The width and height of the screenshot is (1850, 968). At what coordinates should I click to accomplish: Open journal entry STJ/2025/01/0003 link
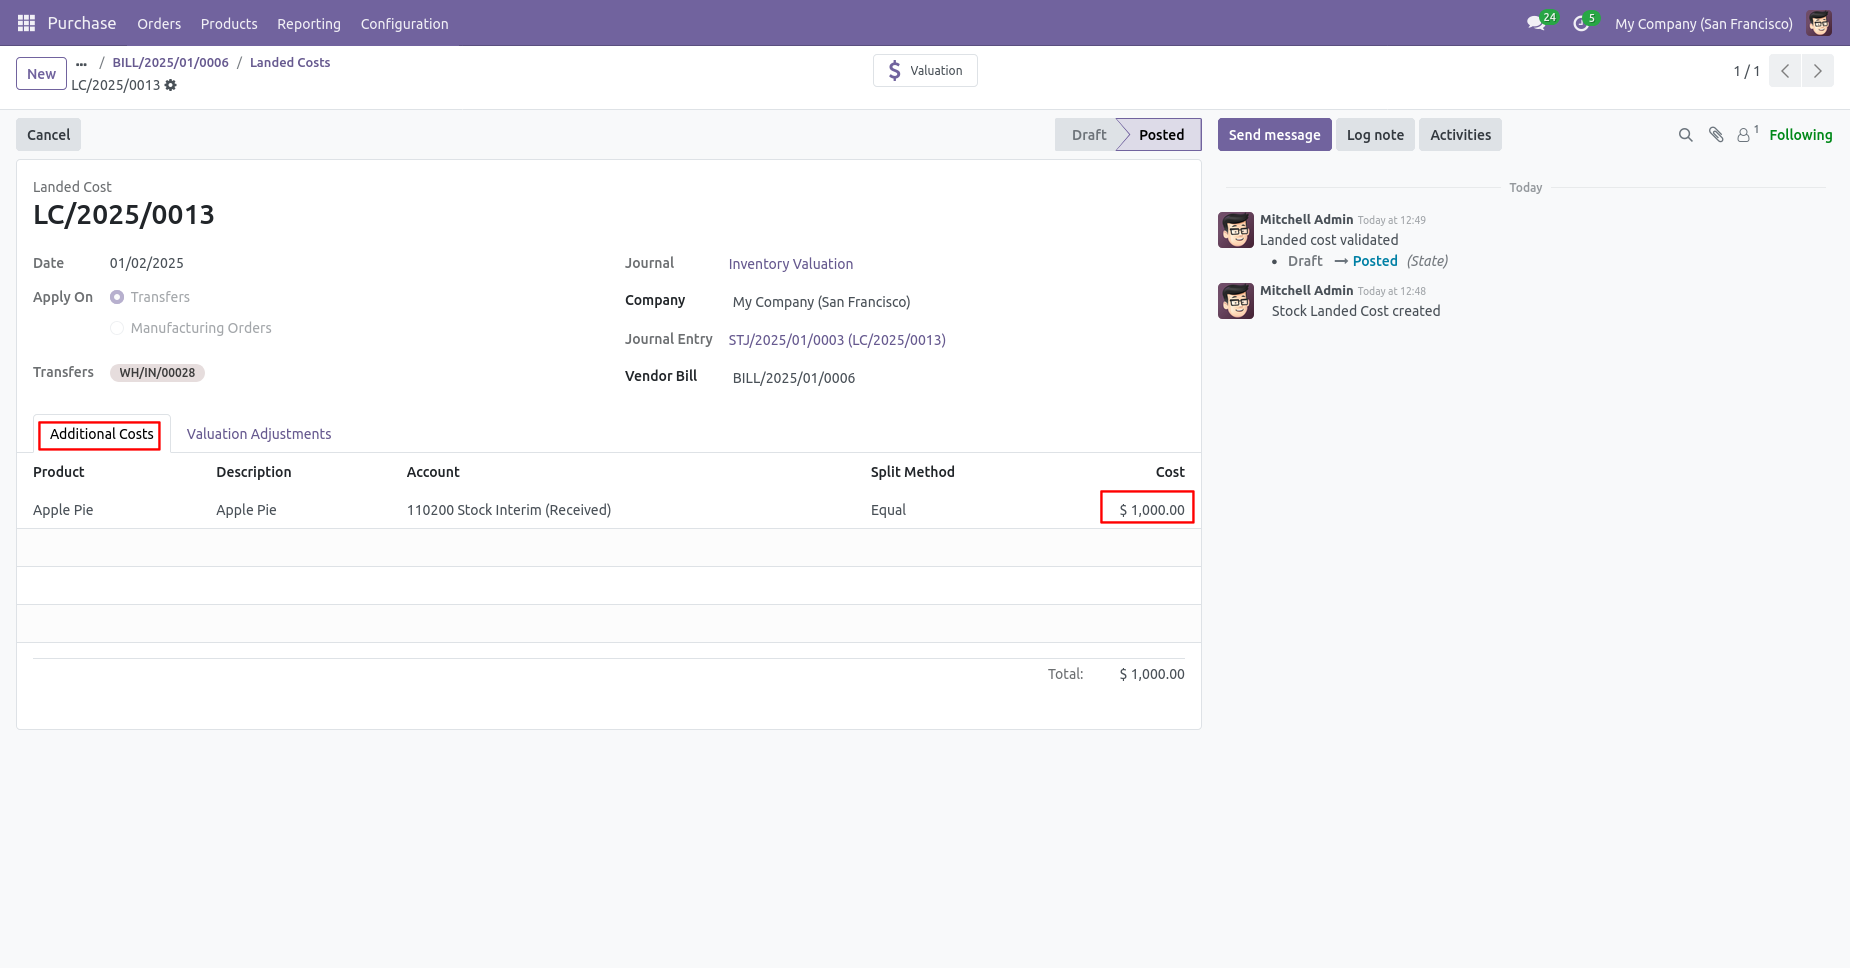[837, 340]
